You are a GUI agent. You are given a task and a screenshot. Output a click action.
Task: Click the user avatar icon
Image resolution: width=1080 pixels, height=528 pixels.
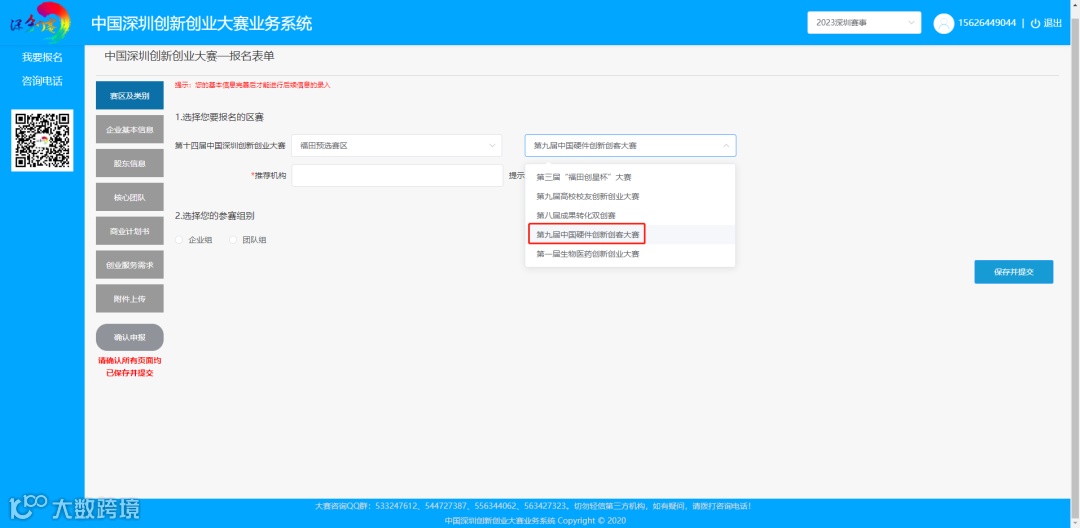pyautogui.click(x=943, y=23)
